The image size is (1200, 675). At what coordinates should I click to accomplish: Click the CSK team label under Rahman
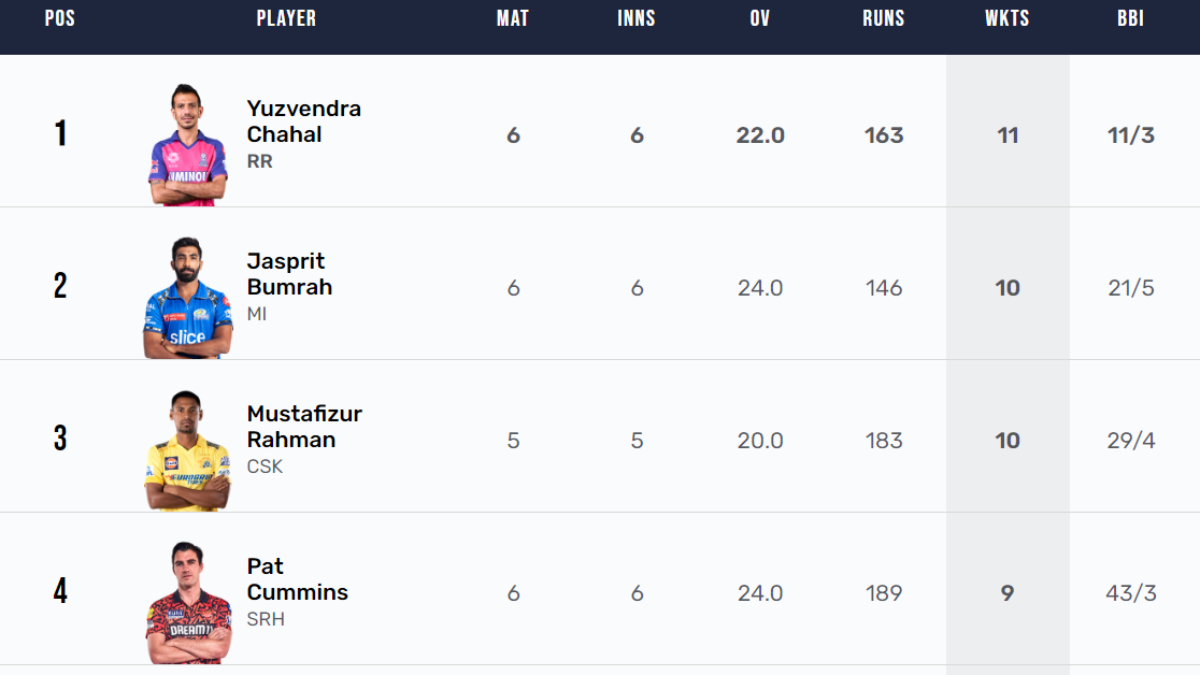point(265,467)
